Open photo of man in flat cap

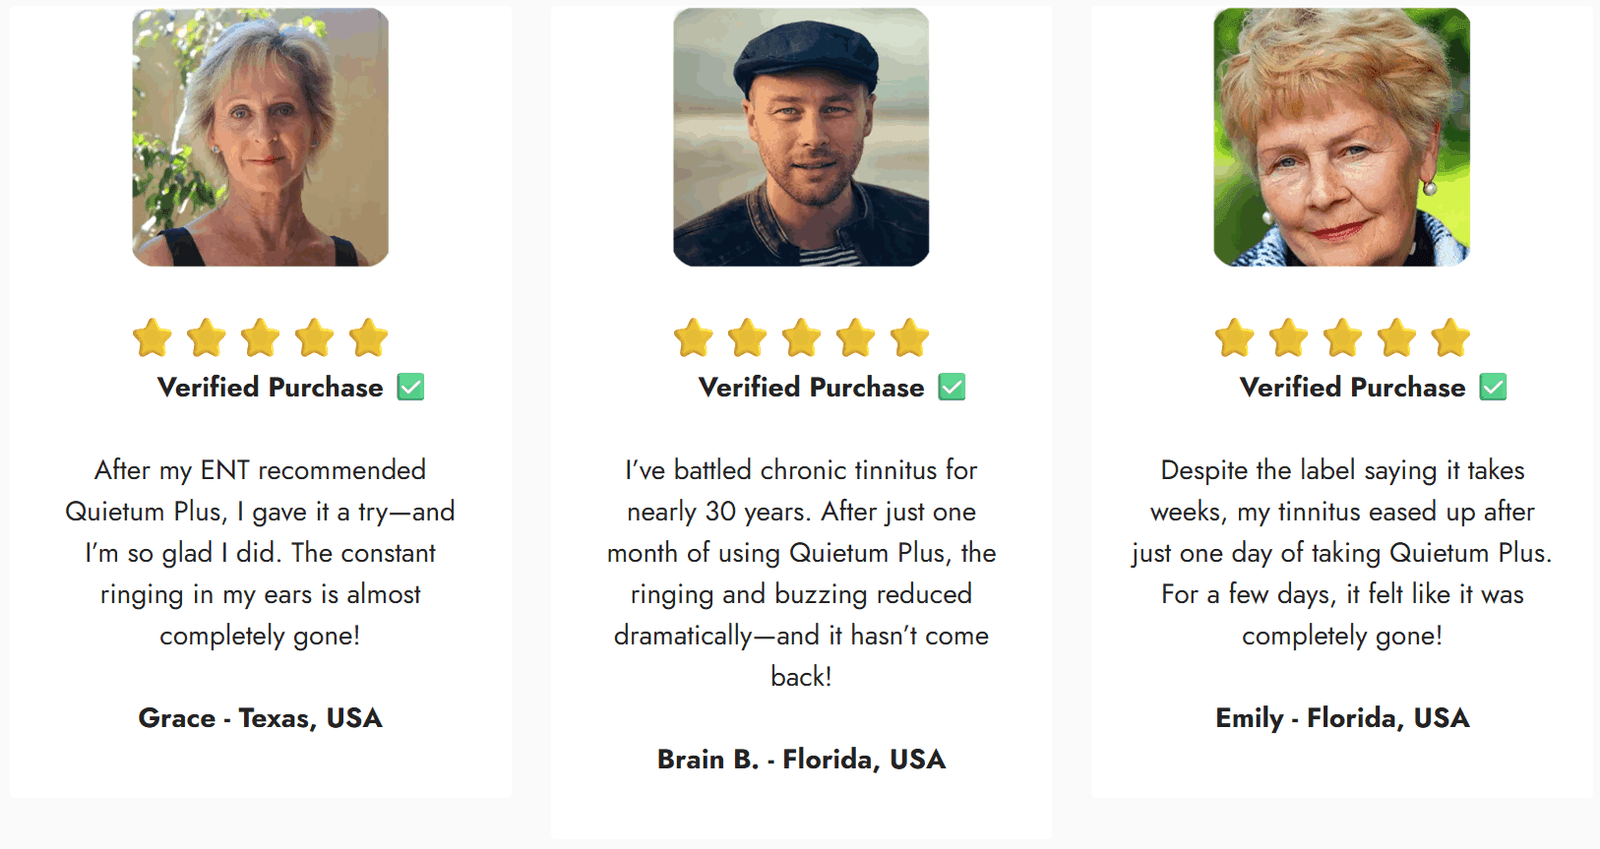click(801, 137)
